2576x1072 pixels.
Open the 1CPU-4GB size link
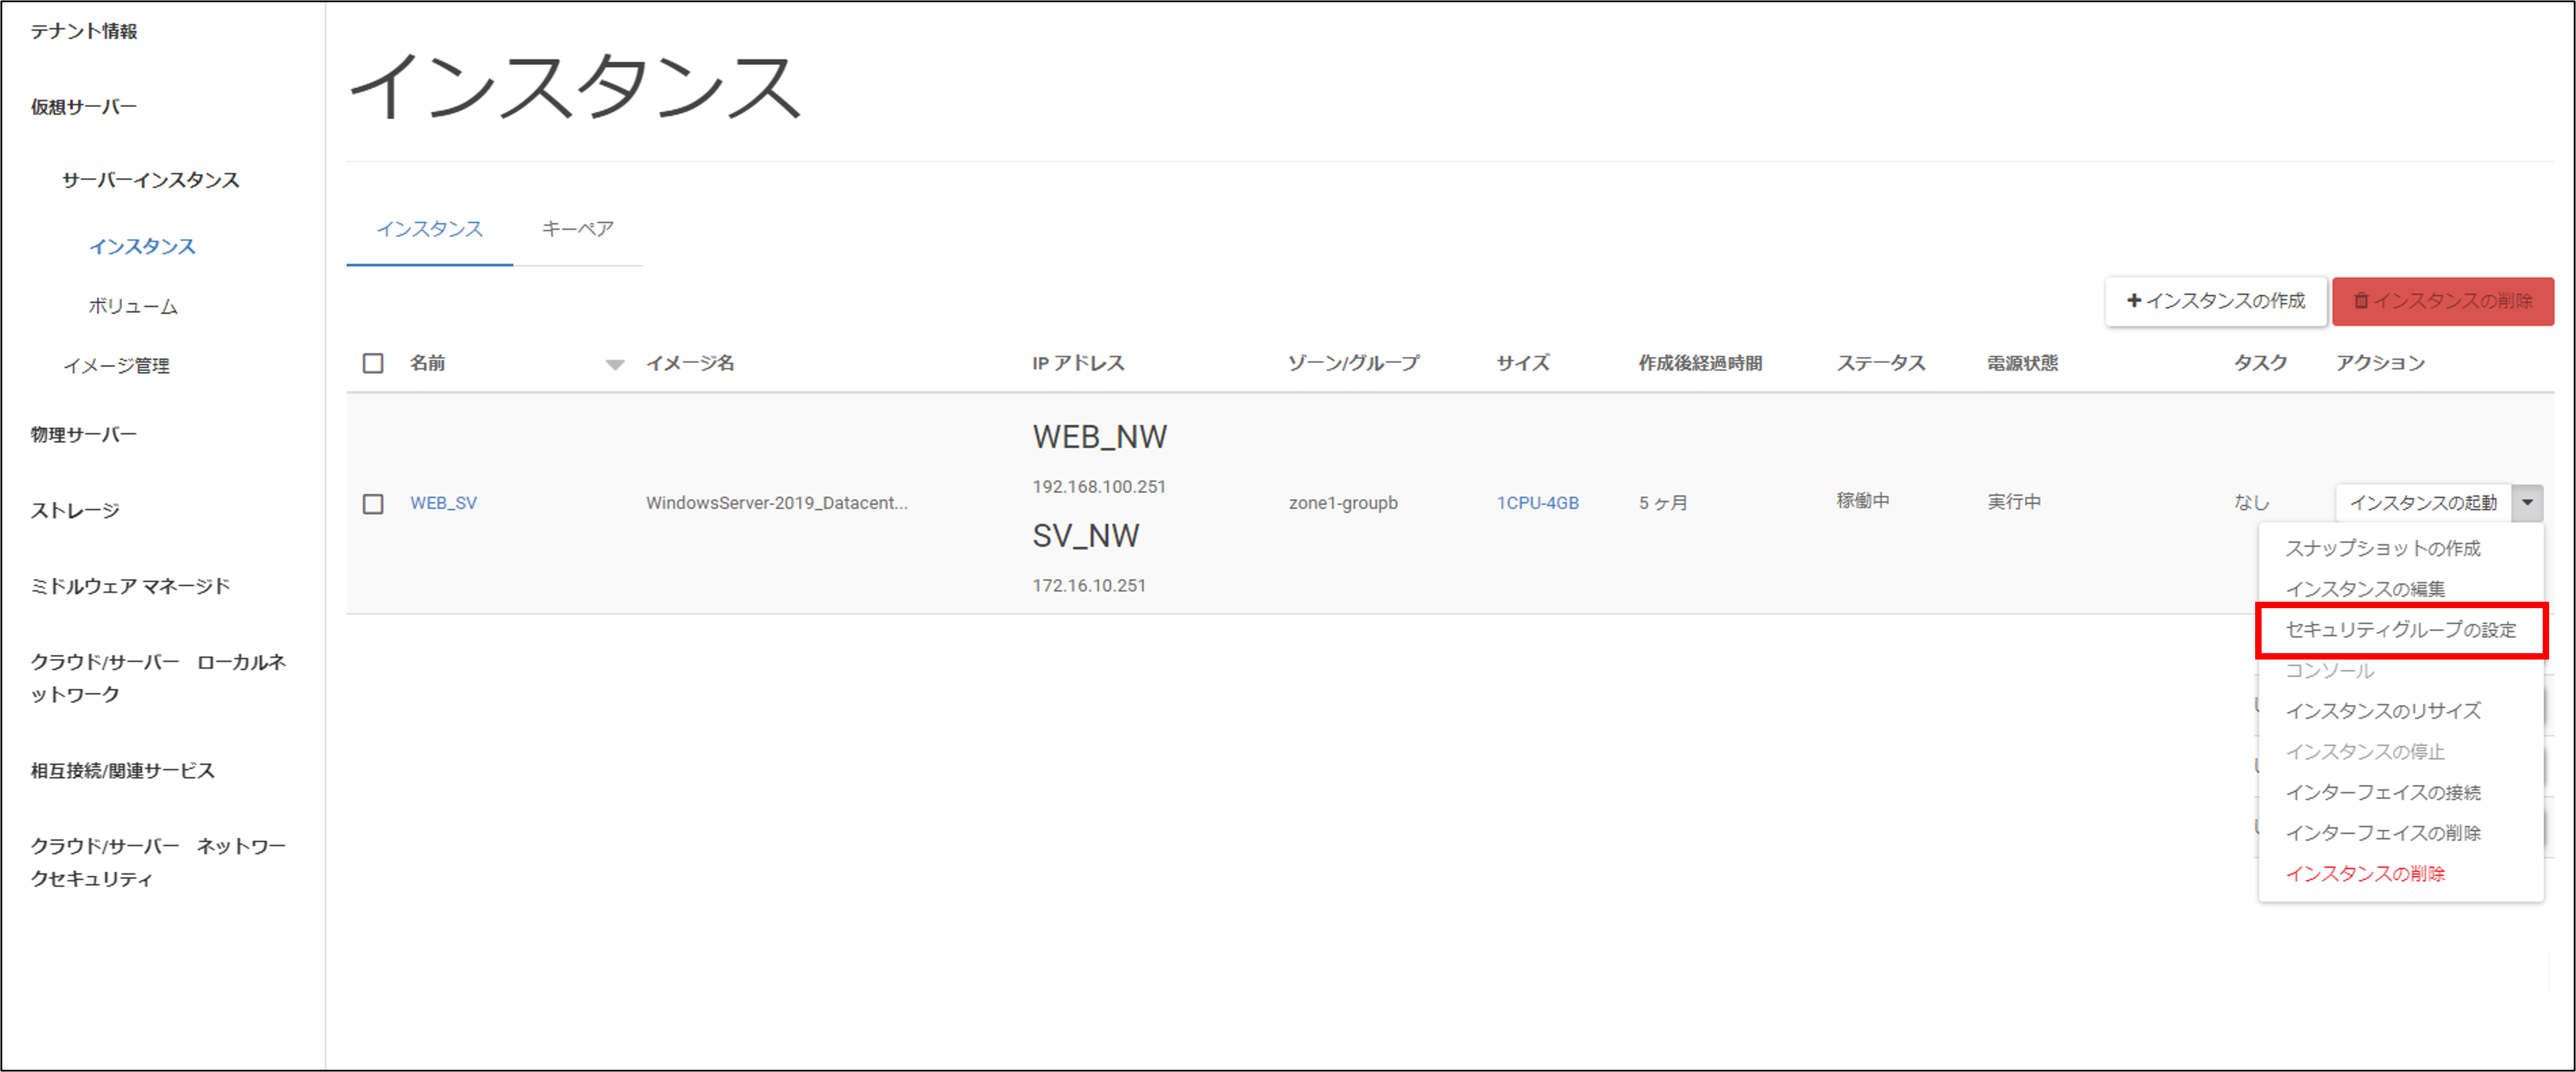click(x=1537, y=503)
